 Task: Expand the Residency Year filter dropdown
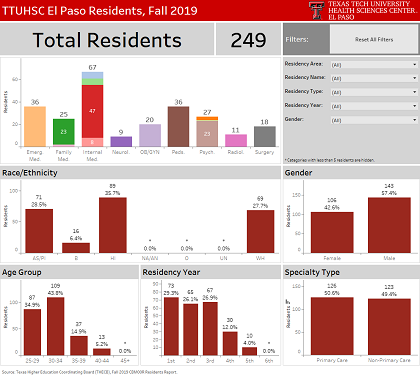tap(374, 106)
